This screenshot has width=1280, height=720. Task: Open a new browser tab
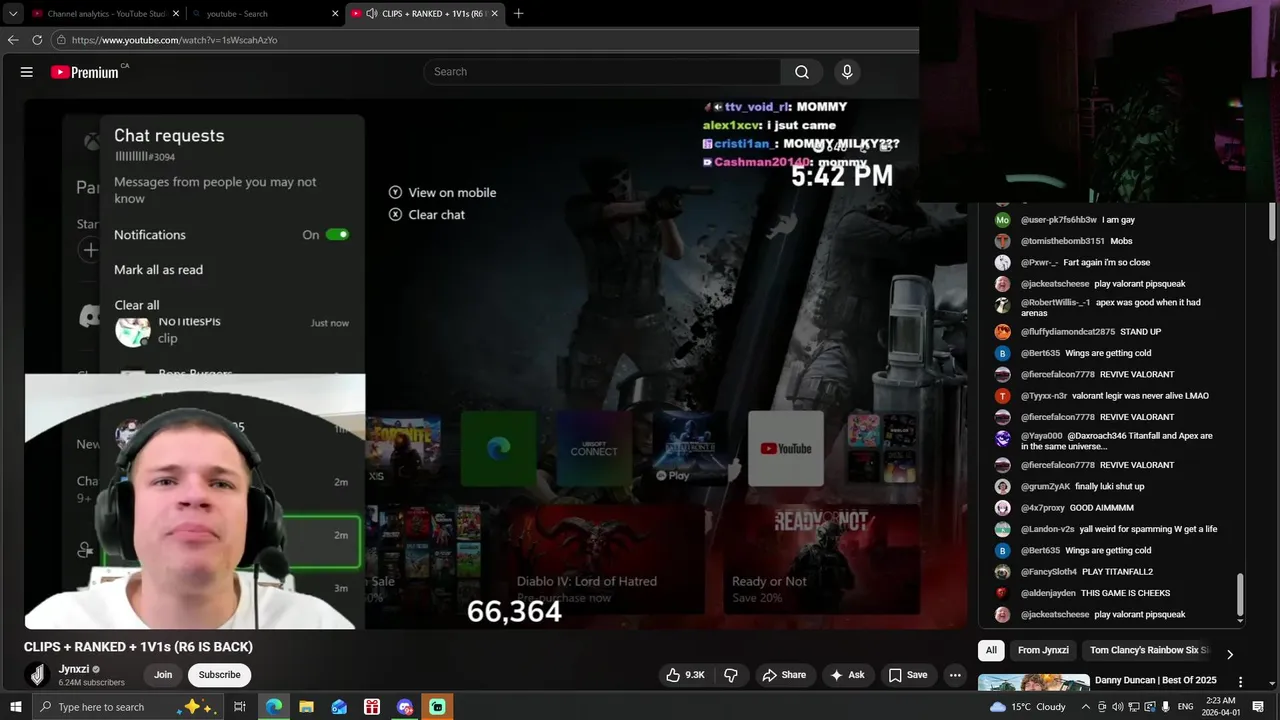[x=518, y=13]
